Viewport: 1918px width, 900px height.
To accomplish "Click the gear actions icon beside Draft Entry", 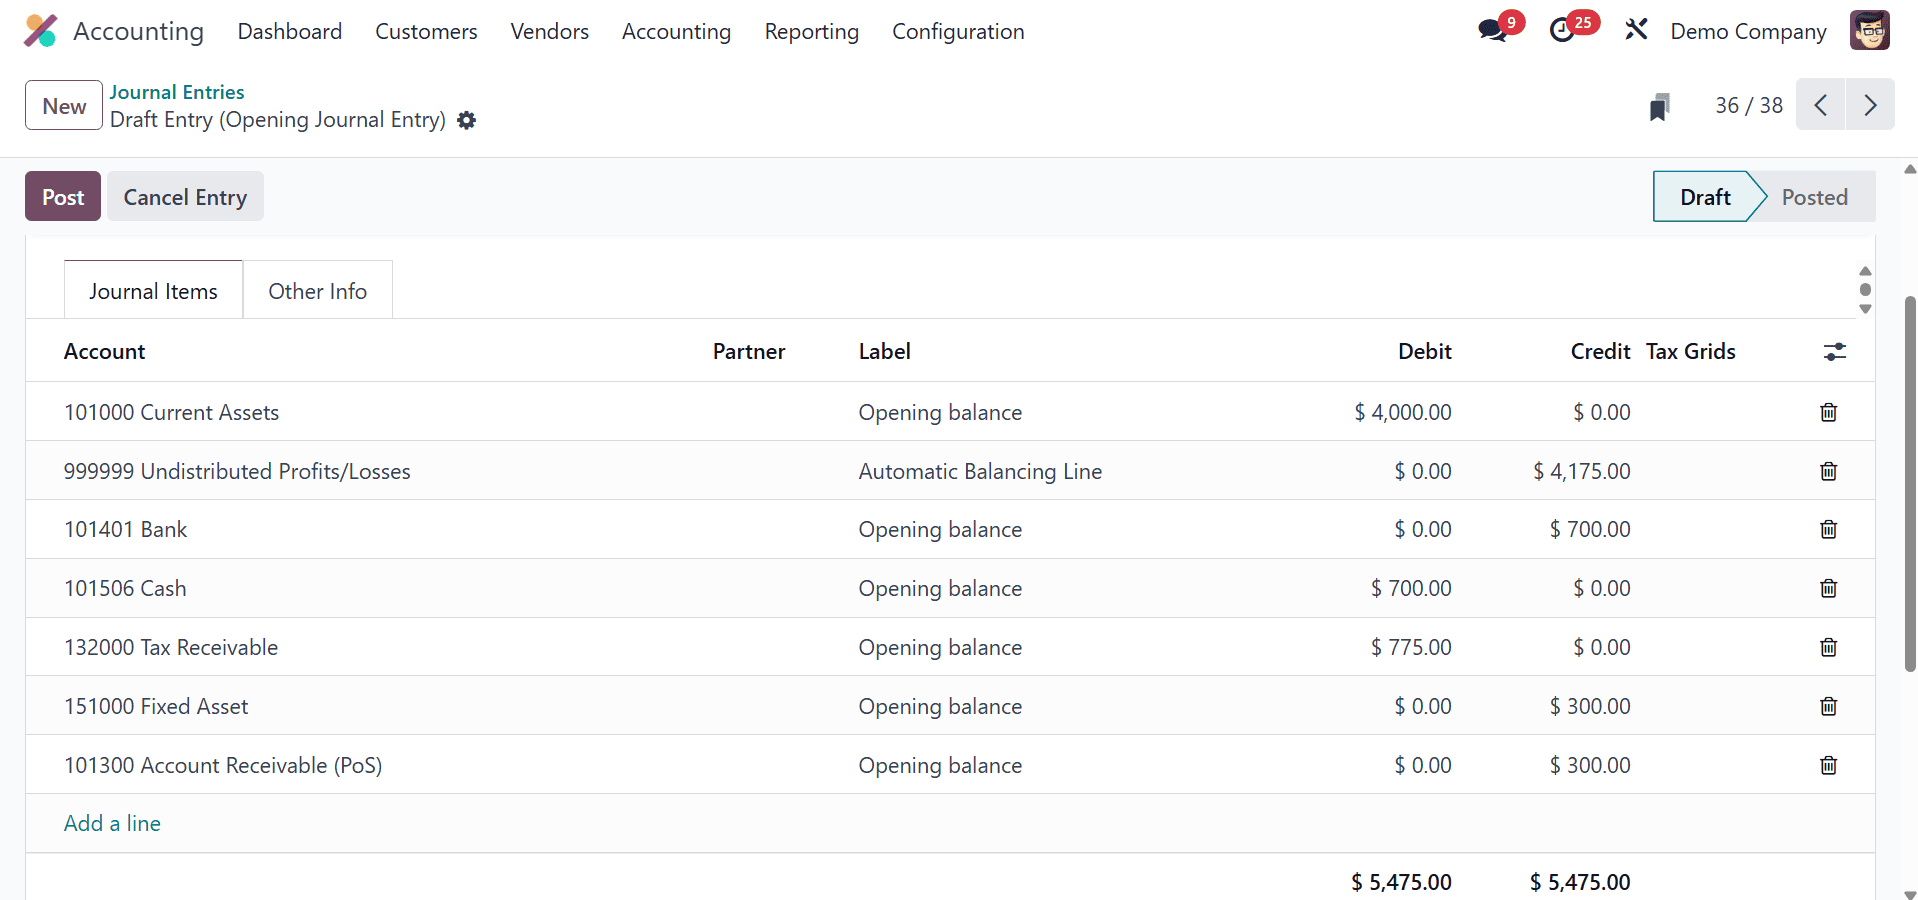I will 466,120.
